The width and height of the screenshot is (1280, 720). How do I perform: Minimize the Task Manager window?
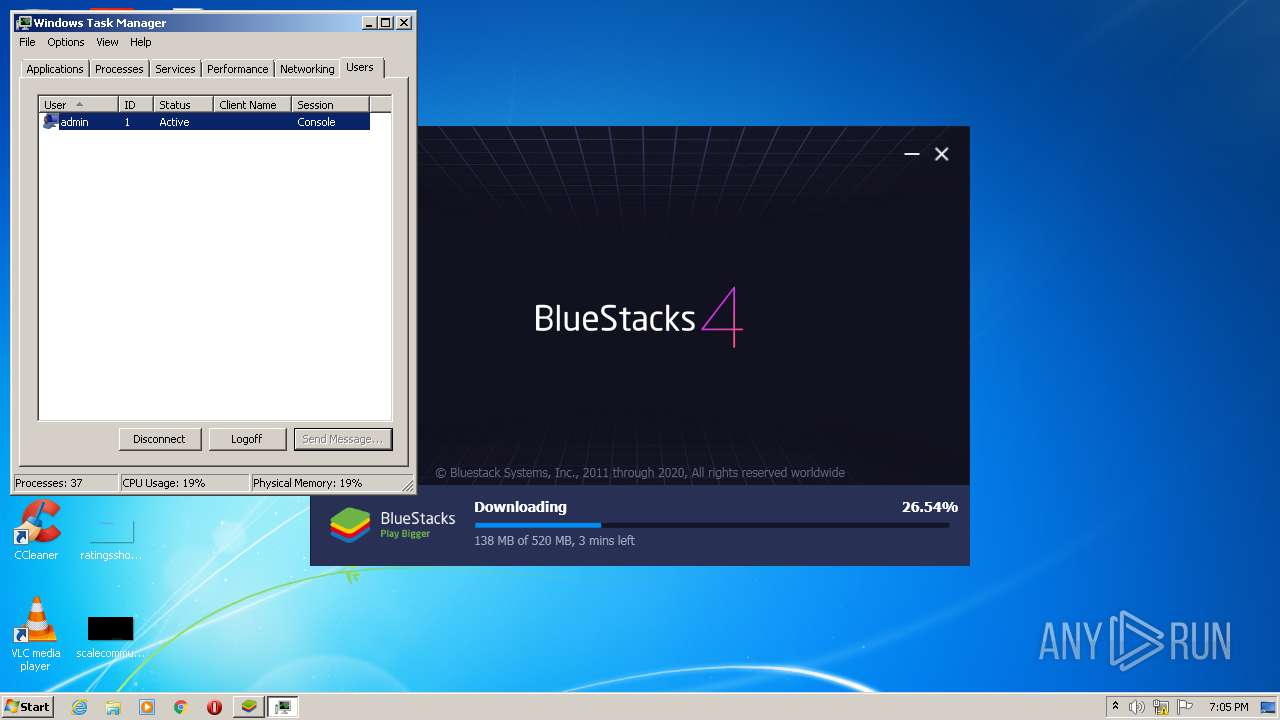pos(369,22)
